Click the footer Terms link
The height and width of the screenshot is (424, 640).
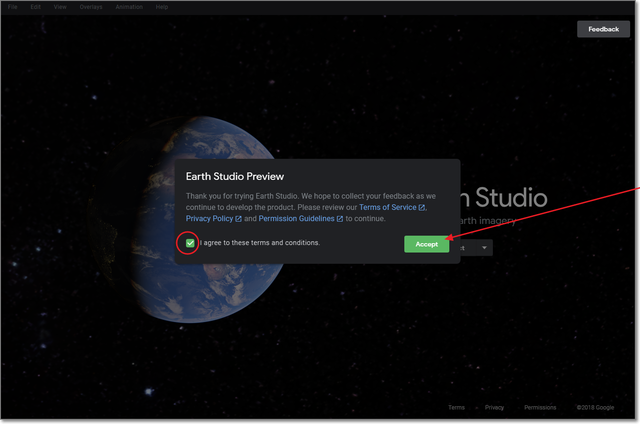point(456,408)
